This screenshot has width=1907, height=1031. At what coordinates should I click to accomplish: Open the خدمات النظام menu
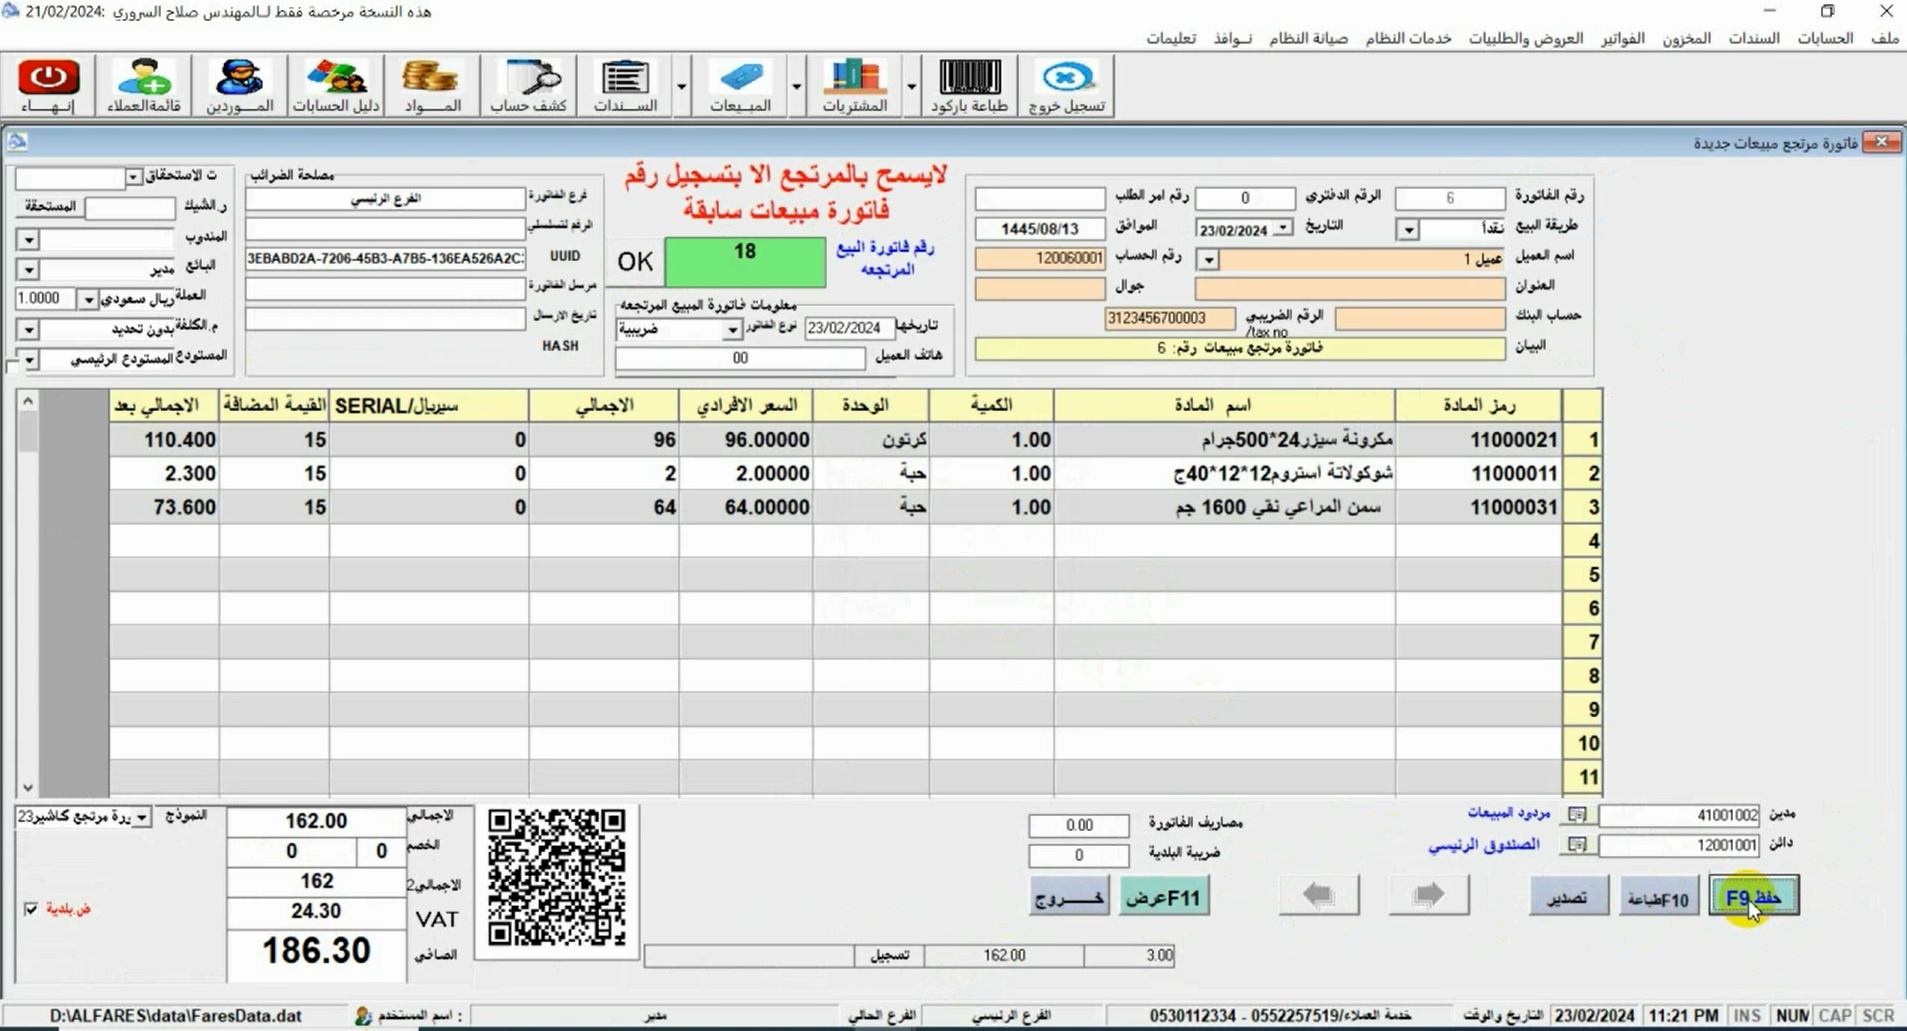coord(1408,38)
